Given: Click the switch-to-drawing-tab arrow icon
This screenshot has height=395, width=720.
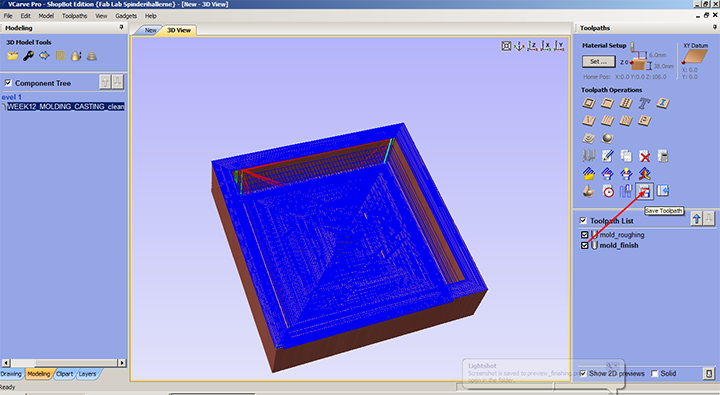Looking at the screenshot, I should (x=663, y=191).
